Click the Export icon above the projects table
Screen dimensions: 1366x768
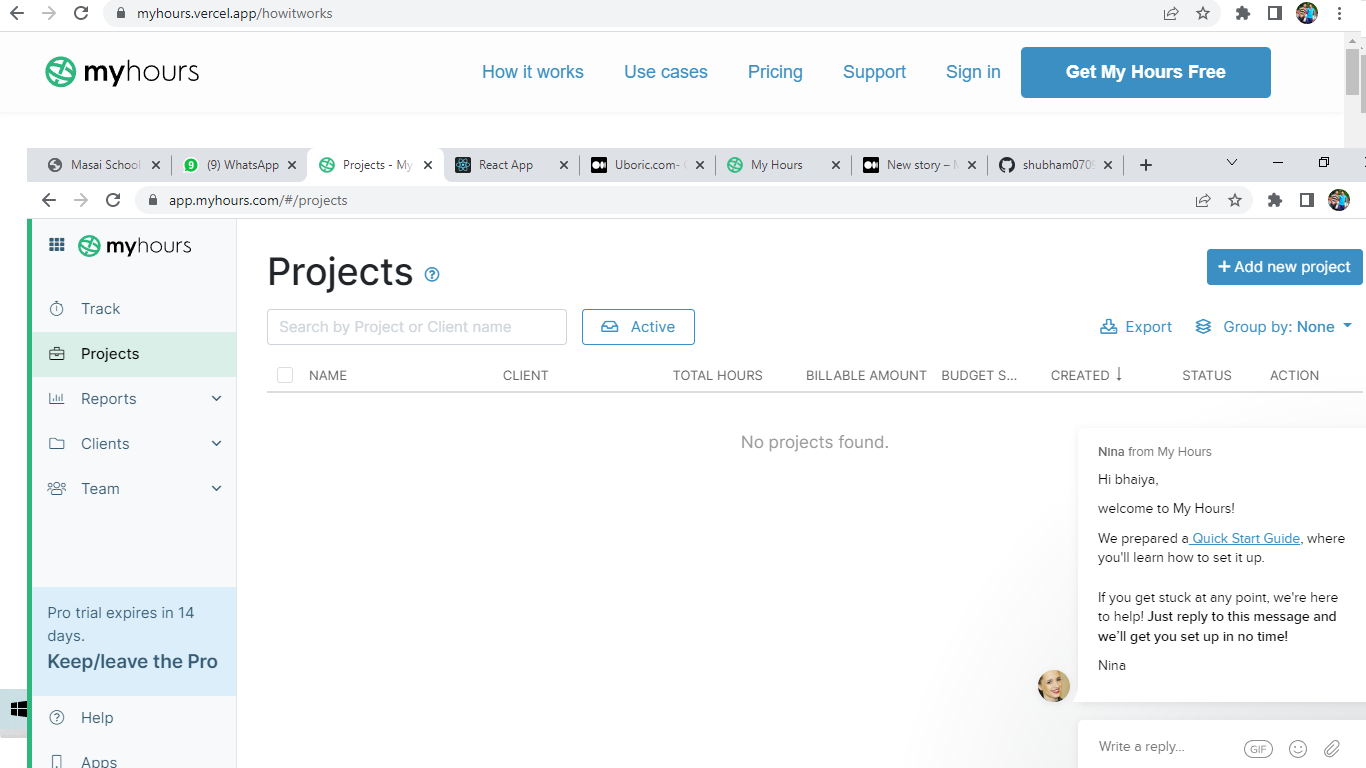coord(1108,326)
